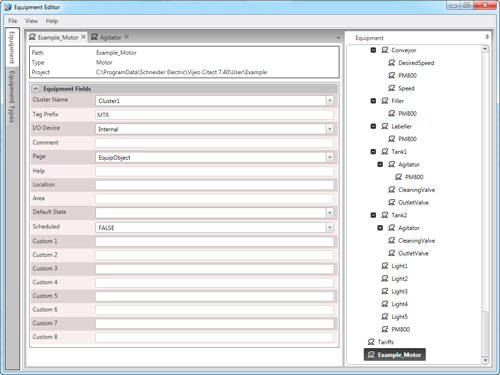Collapse the Tank1 tree node
Screen dimensions: 500x375
(x=373, y=151)
